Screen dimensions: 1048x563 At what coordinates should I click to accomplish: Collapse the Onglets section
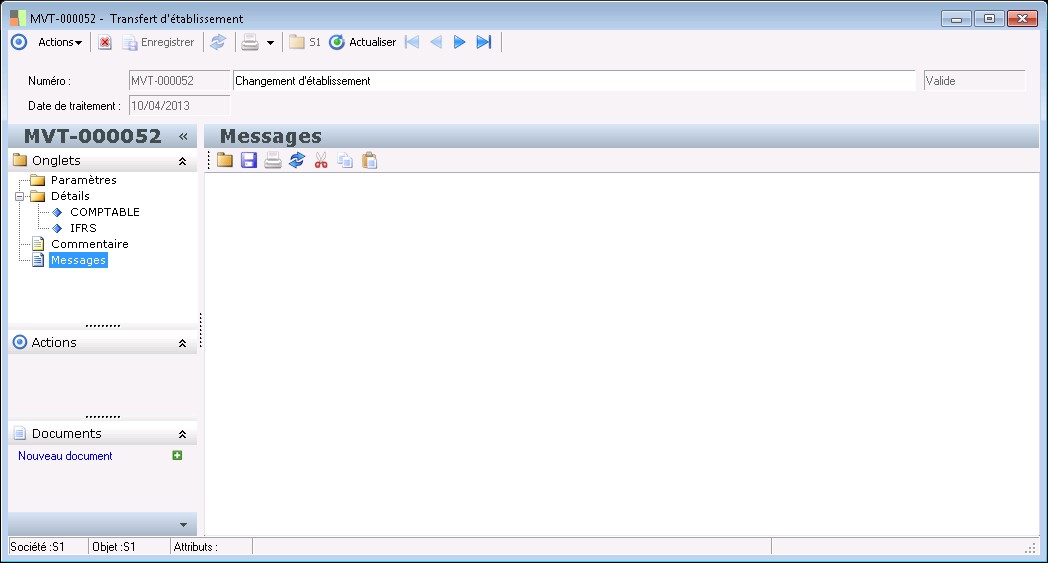point(182,161)
